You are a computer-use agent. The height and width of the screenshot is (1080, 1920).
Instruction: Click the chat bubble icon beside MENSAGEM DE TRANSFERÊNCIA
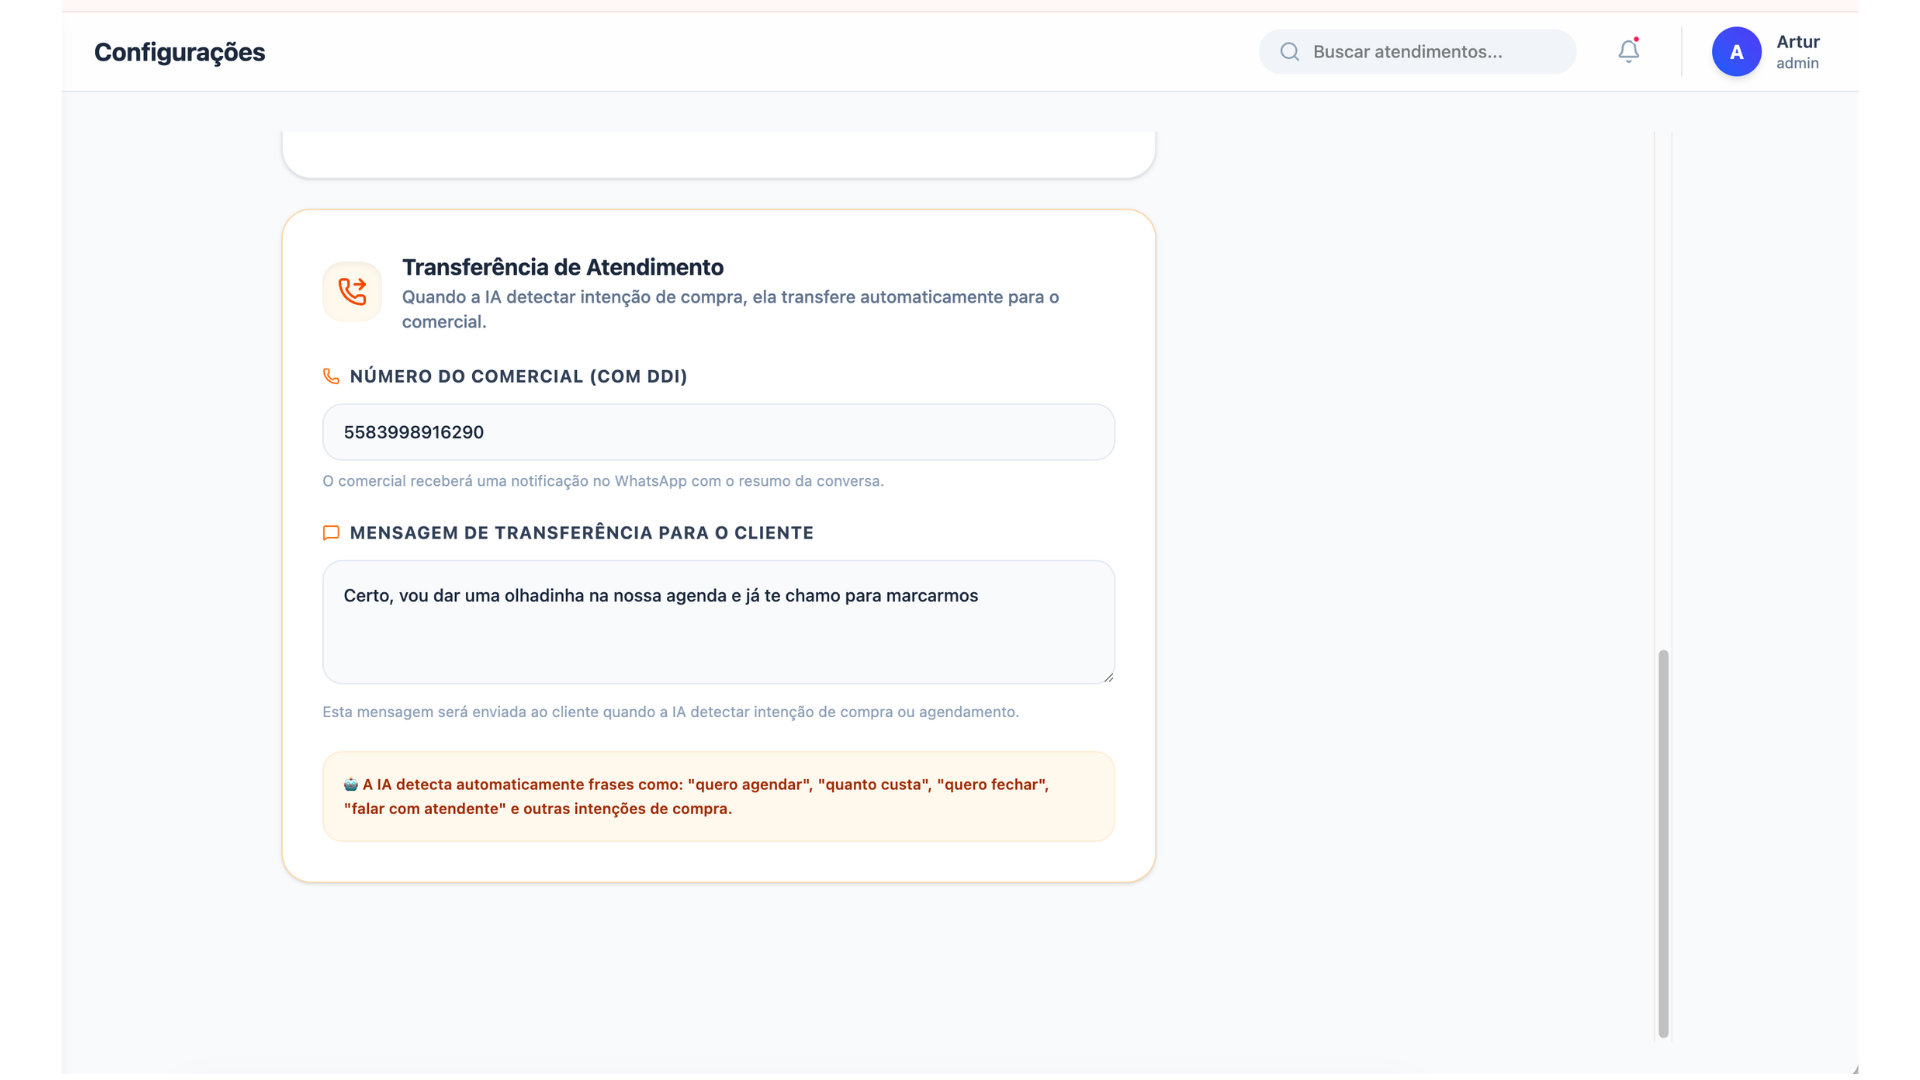tap(331, 533)
